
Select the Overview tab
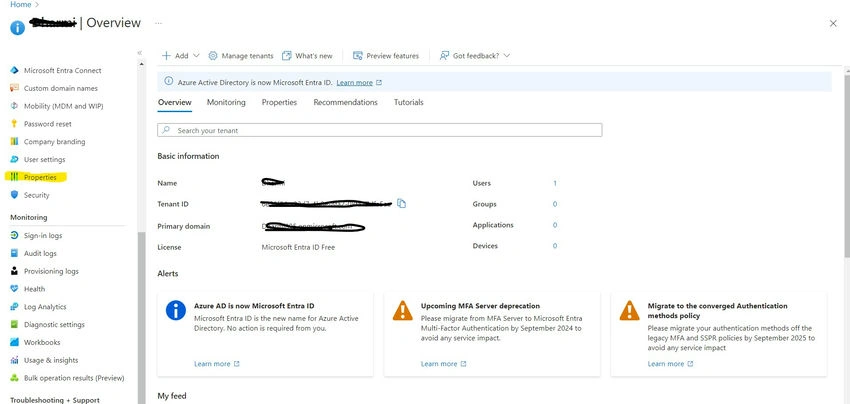175,102
